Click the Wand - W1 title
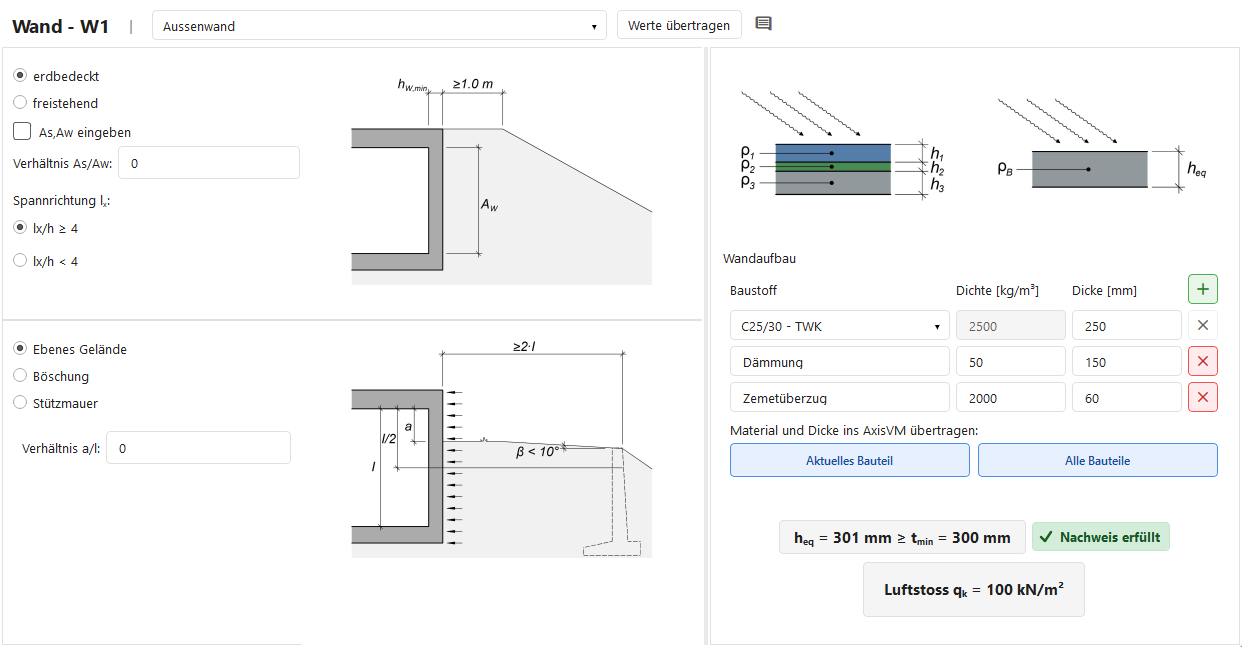Viewport: 1242px width, 647px height. (61, 26)
